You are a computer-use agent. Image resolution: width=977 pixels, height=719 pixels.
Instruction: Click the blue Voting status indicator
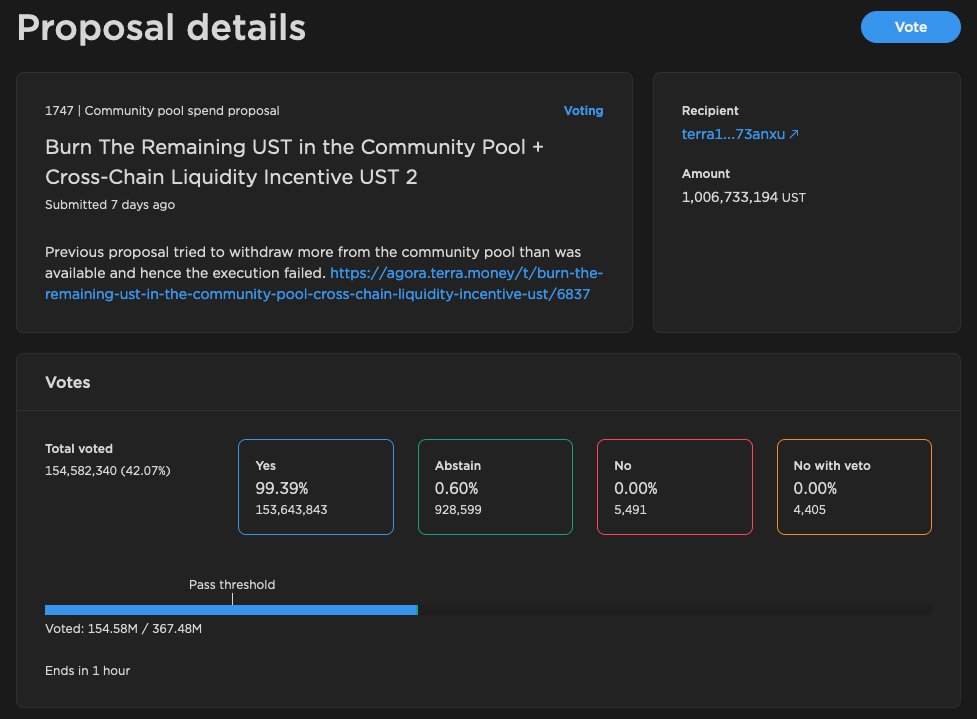pyautogui.click(x=583, y=110)
